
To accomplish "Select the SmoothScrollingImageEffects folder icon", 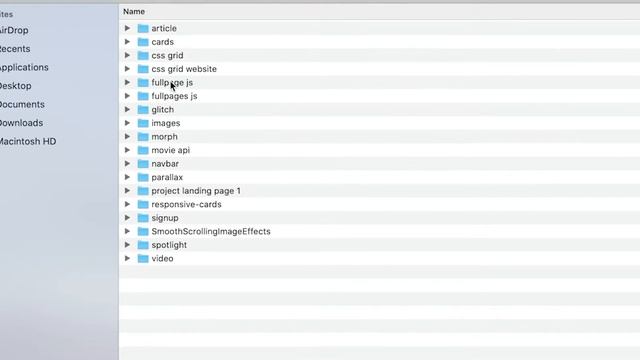I will (143, 231).
